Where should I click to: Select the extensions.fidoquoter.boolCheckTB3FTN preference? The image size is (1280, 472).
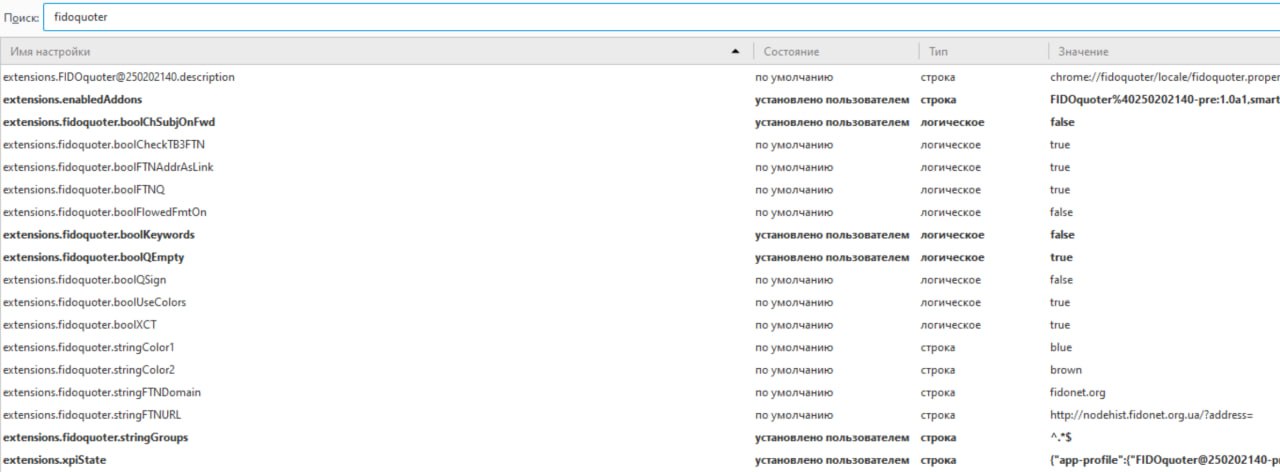point(104,145)
